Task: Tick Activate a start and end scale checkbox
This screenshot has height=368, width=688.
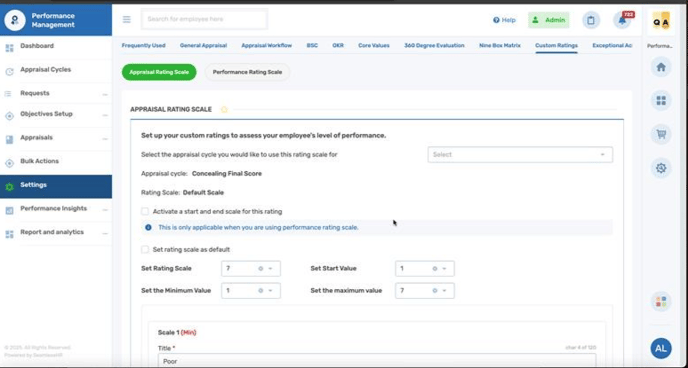Action: [x=145, y=211]
